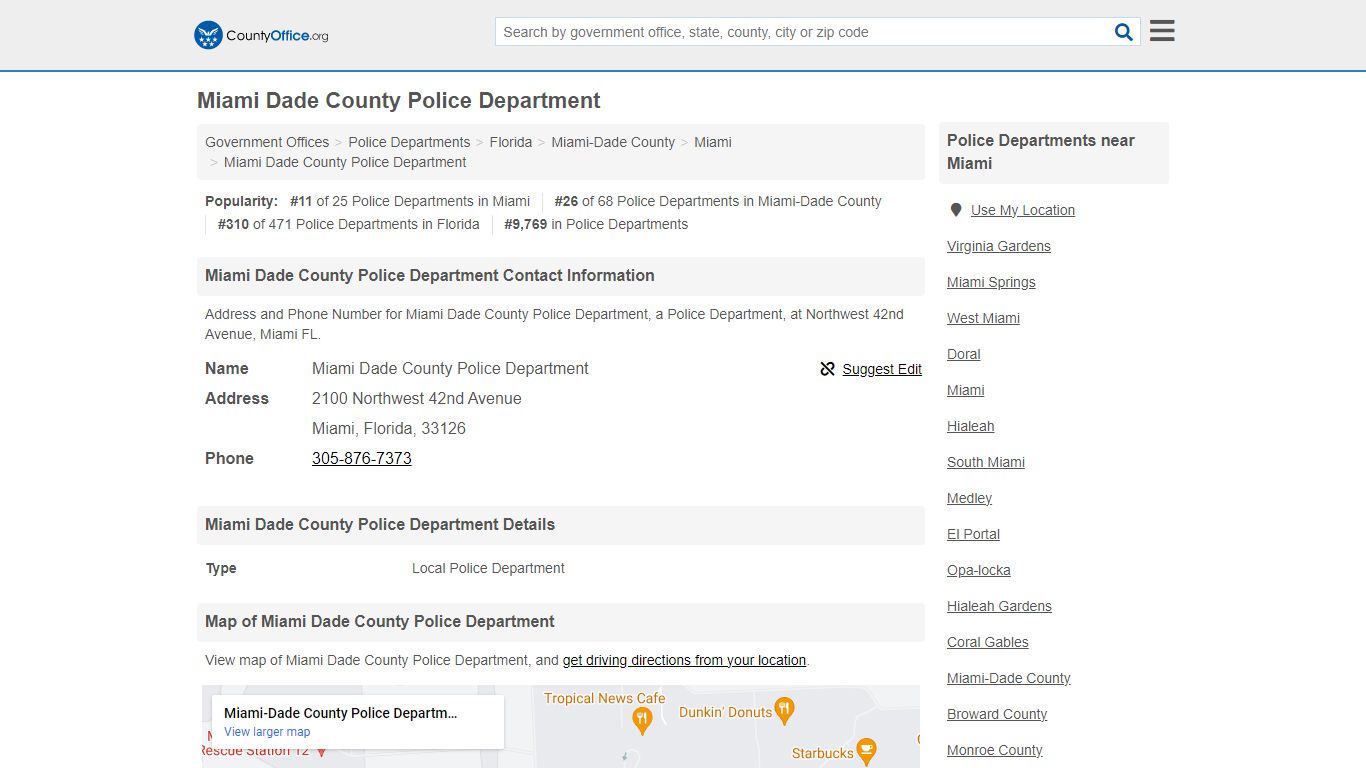Click the Dunkin' Donuts map marker
1366x768 pixels.
coord(785,711)
